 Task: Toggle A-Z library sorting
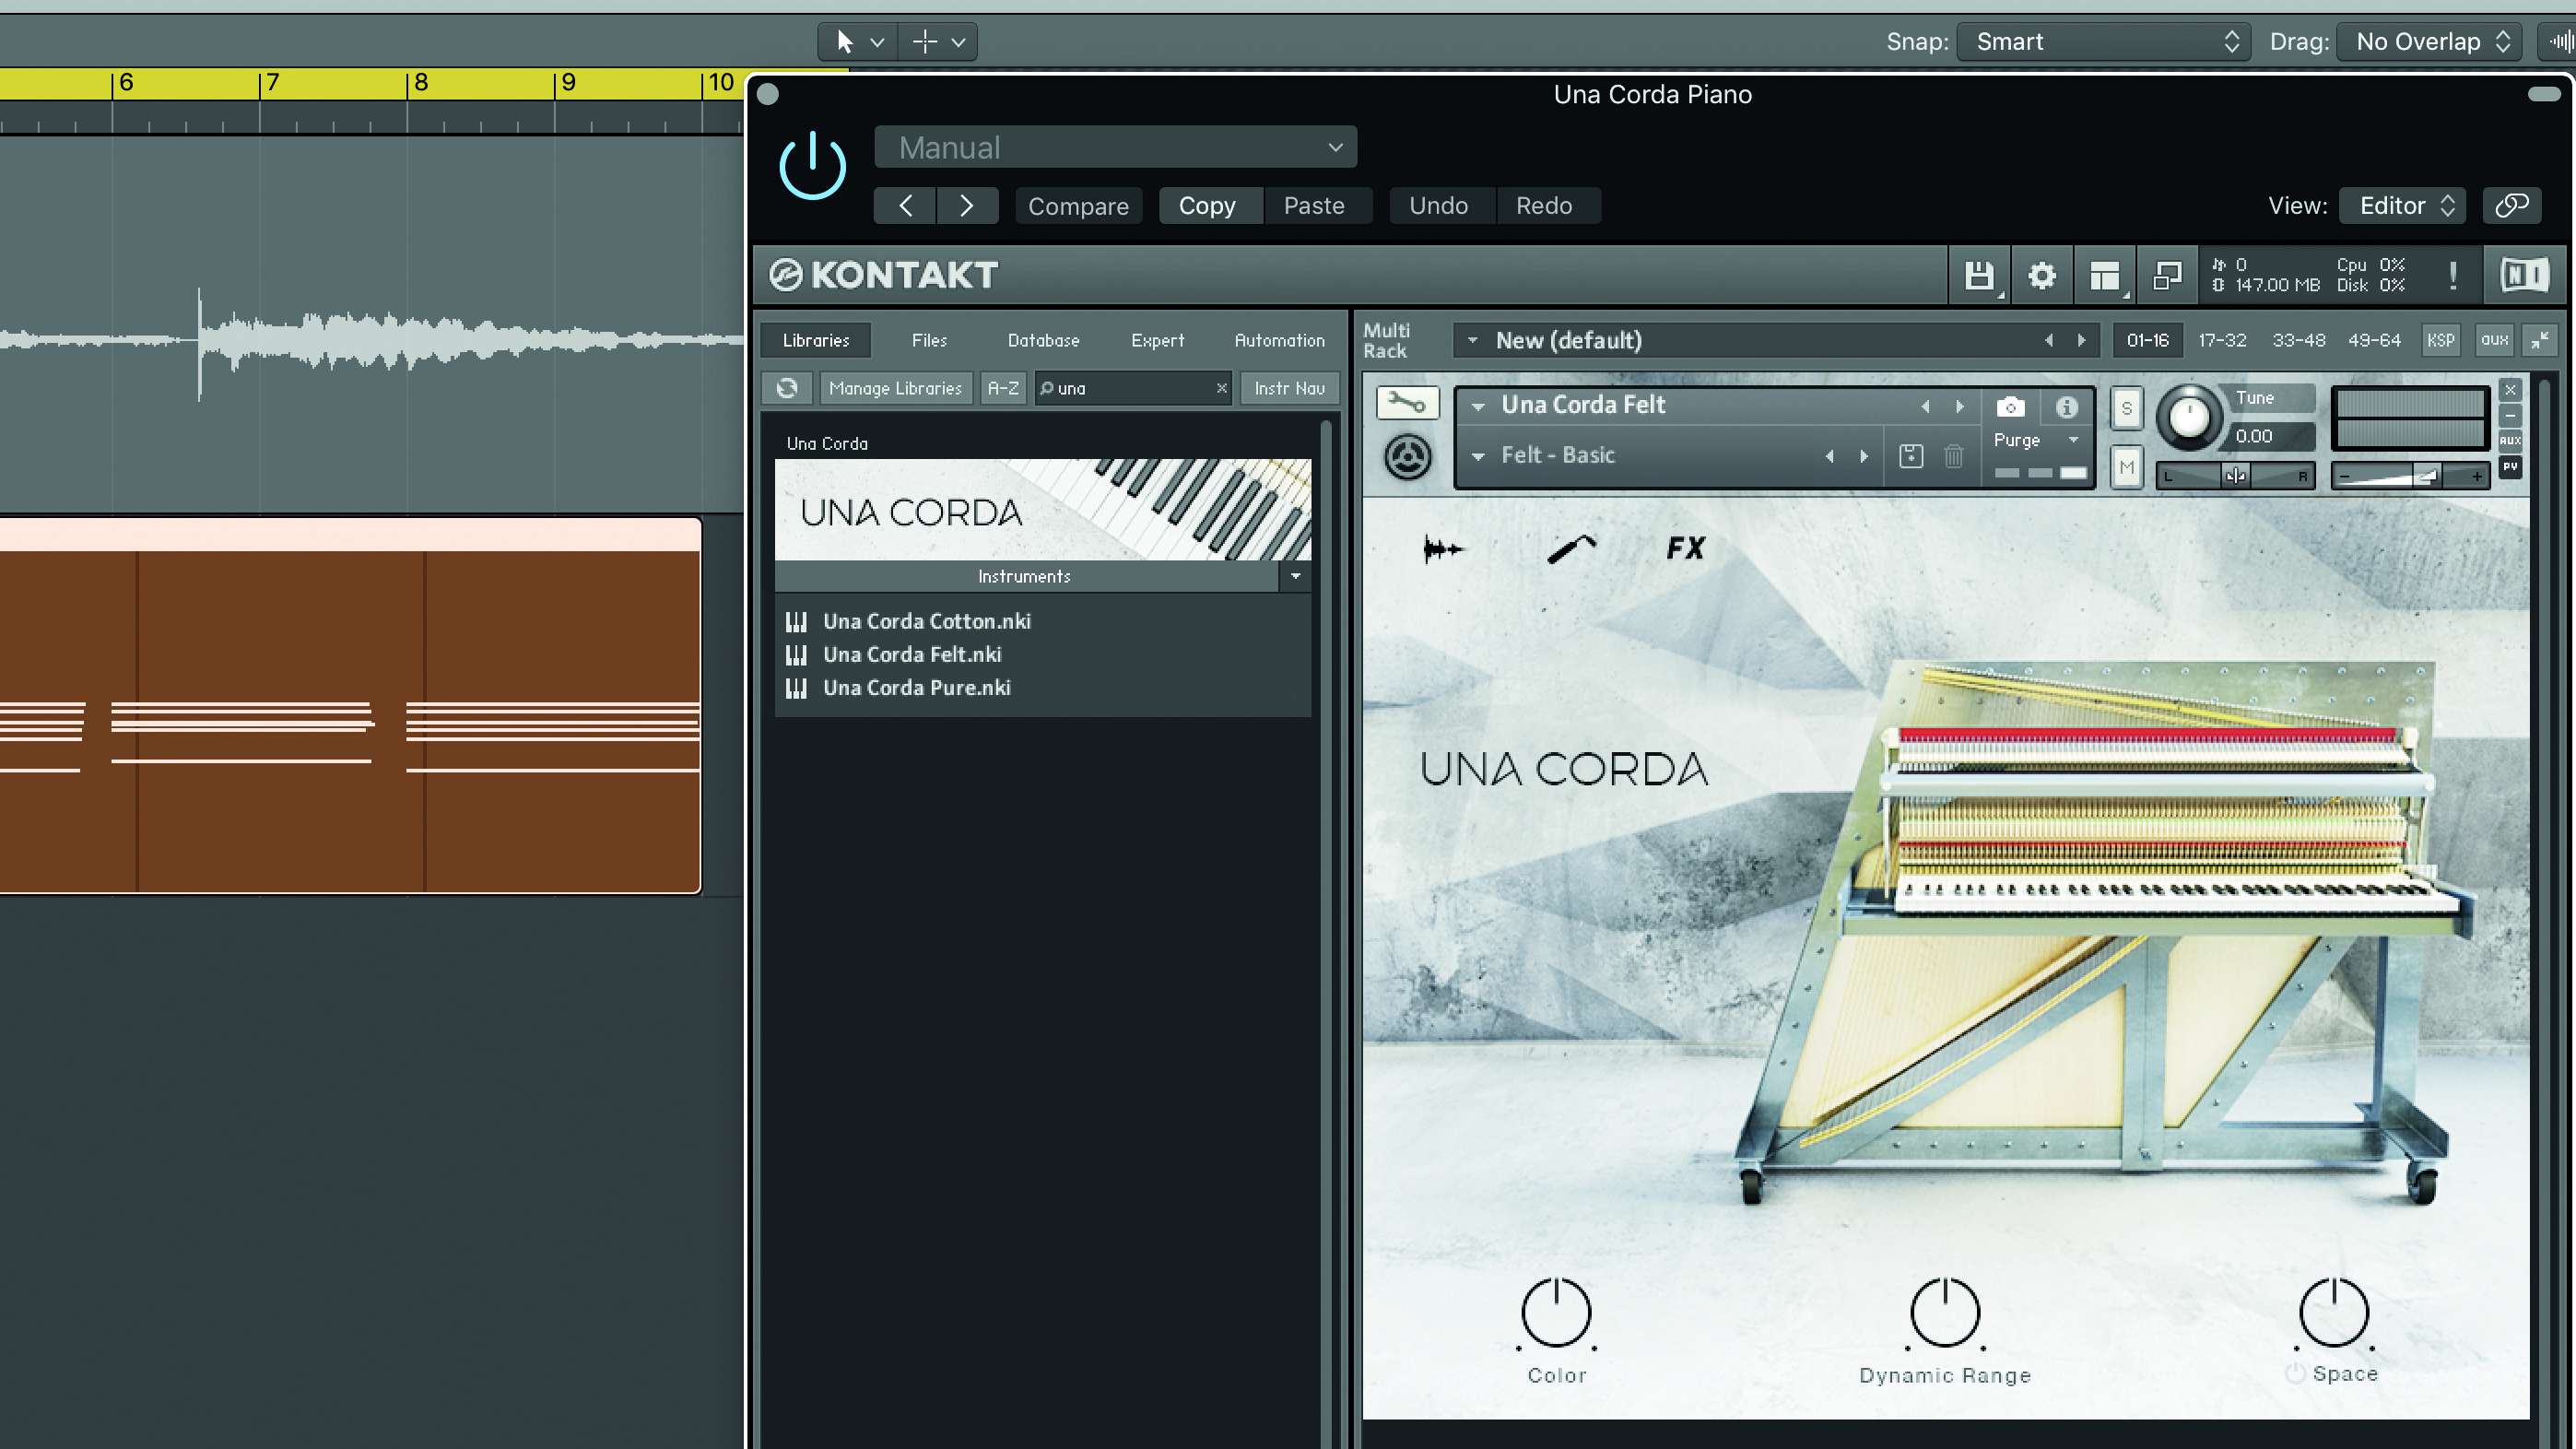[1003, 388]
